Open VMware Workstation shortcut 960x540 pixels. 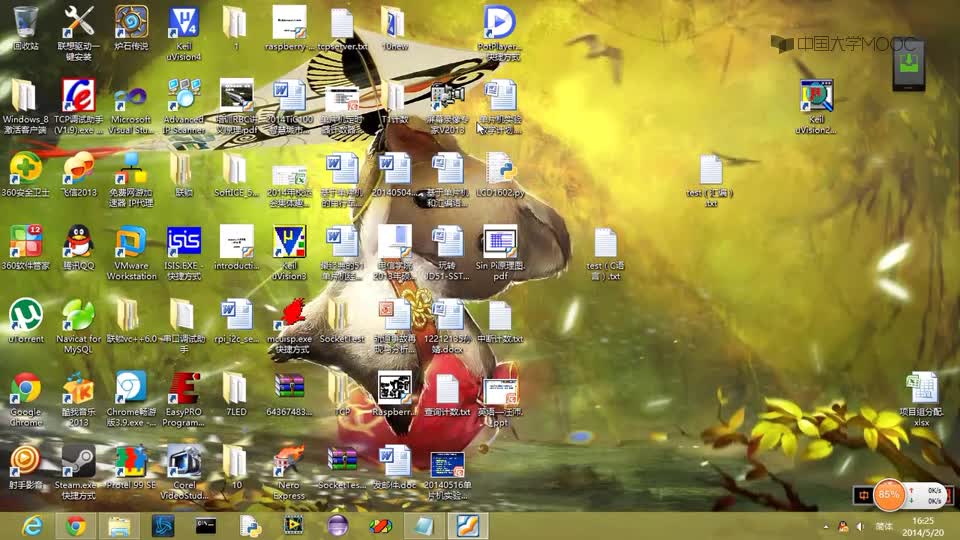(131, 252)
